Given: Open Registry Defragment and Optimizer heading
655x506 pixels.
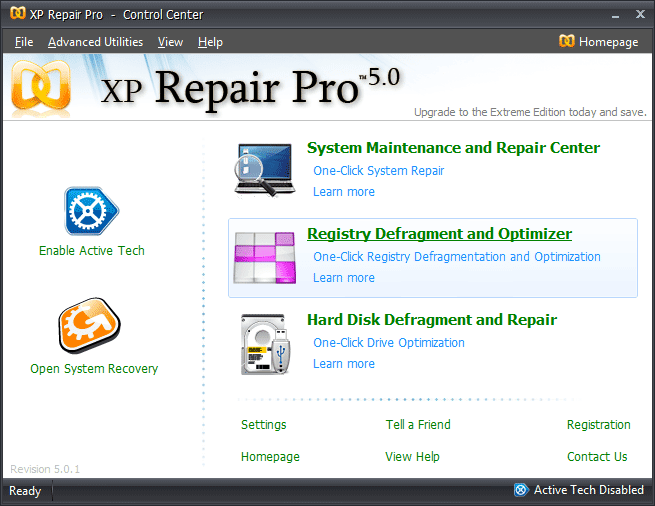Looking at the screenshot, I should tap(439, 234).
